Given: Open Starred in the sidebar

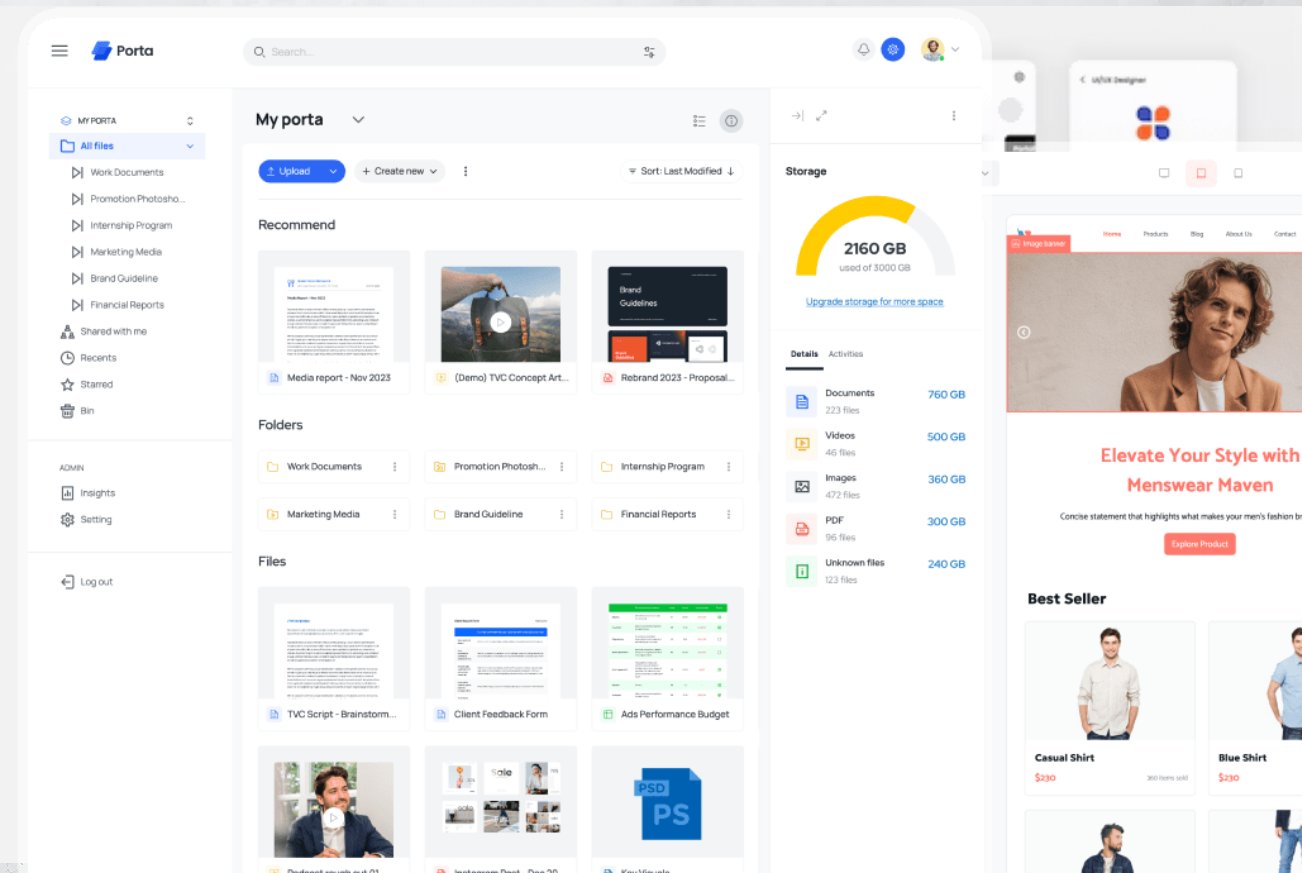Looking at the screenshot, I should 96,384.
